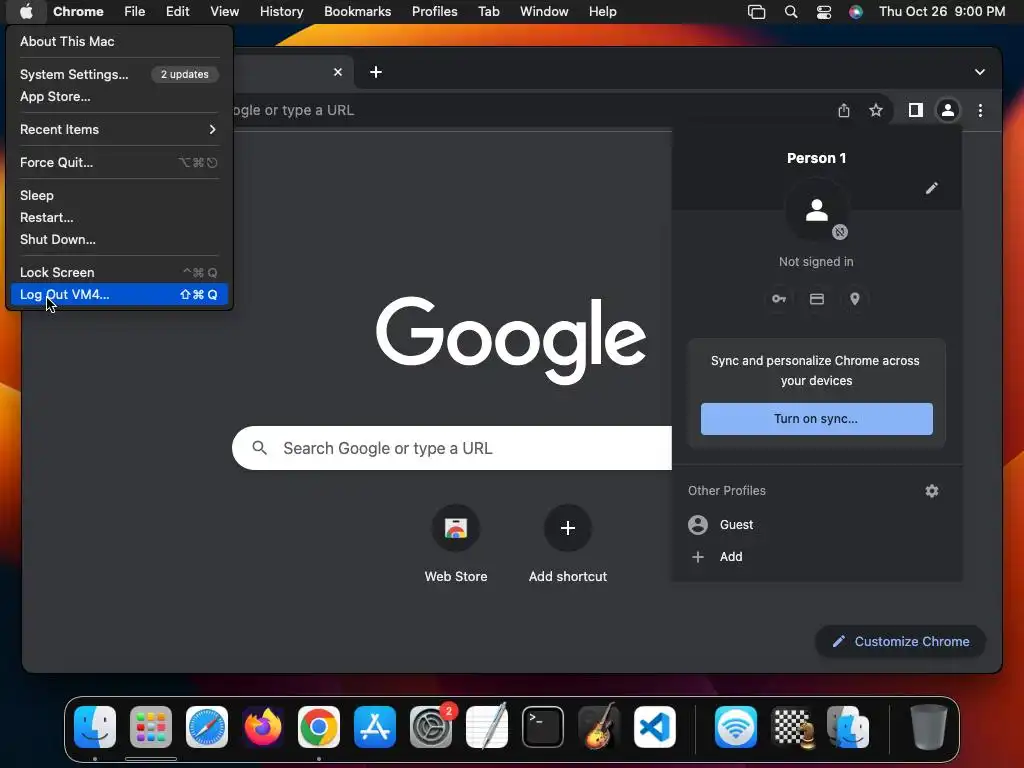This screenshot has height=768, width=1024.
Task: Close the current Chrome tab
Action: point(338,72)
